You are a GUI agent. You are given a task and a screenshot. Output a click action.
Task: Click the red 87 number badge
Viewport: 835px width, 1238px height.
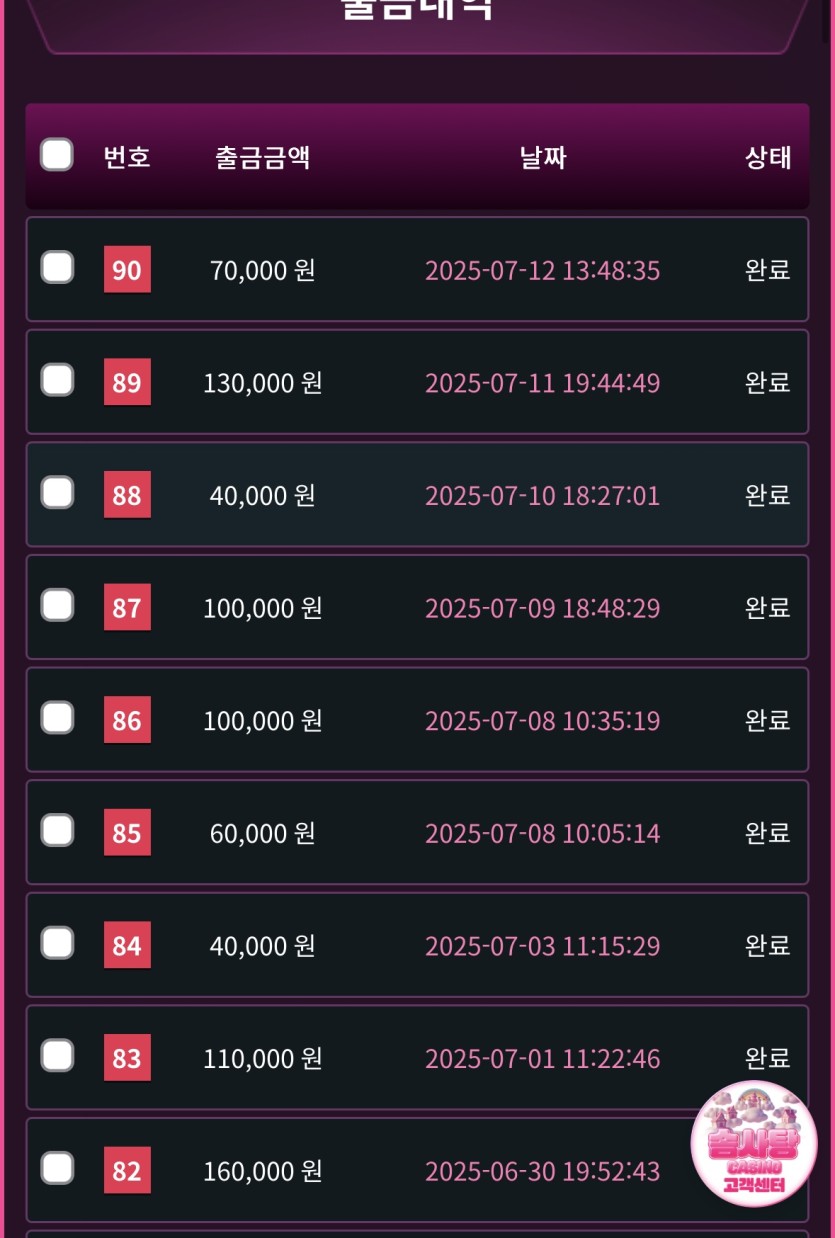(127, 608)
